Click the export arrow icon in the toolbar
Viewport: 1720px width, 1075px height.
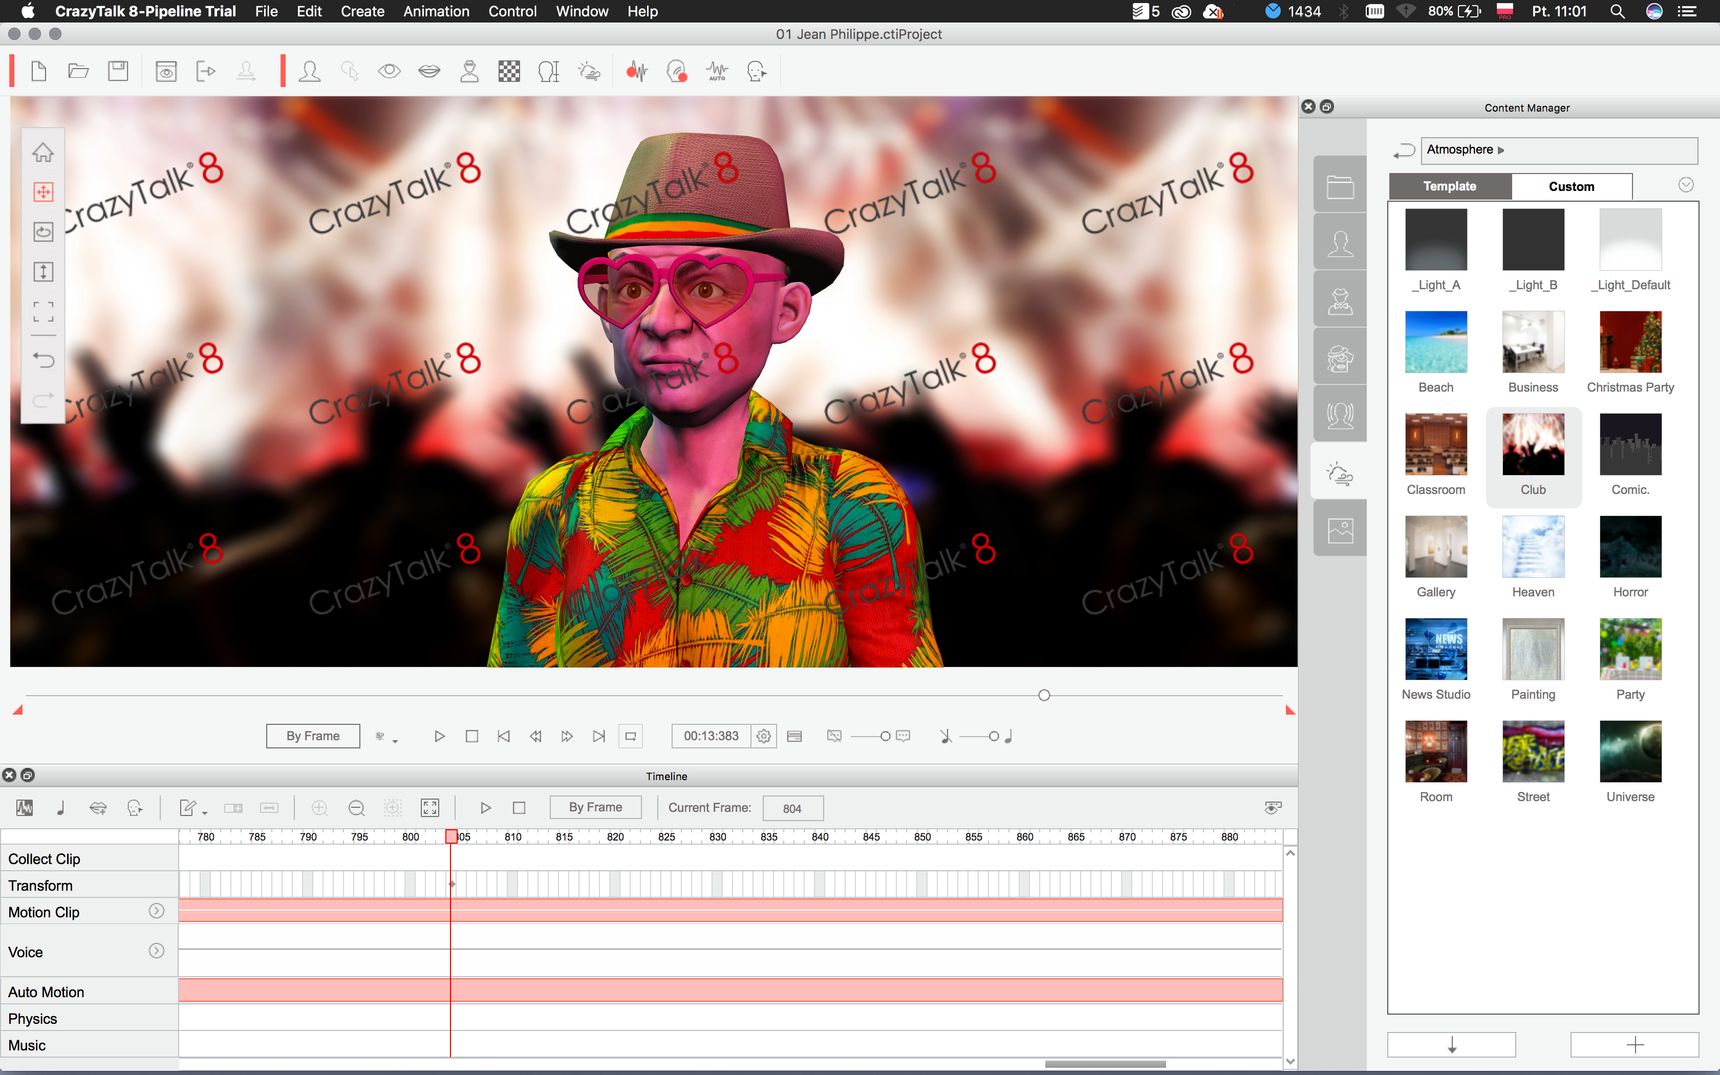[x=206, y=71]
